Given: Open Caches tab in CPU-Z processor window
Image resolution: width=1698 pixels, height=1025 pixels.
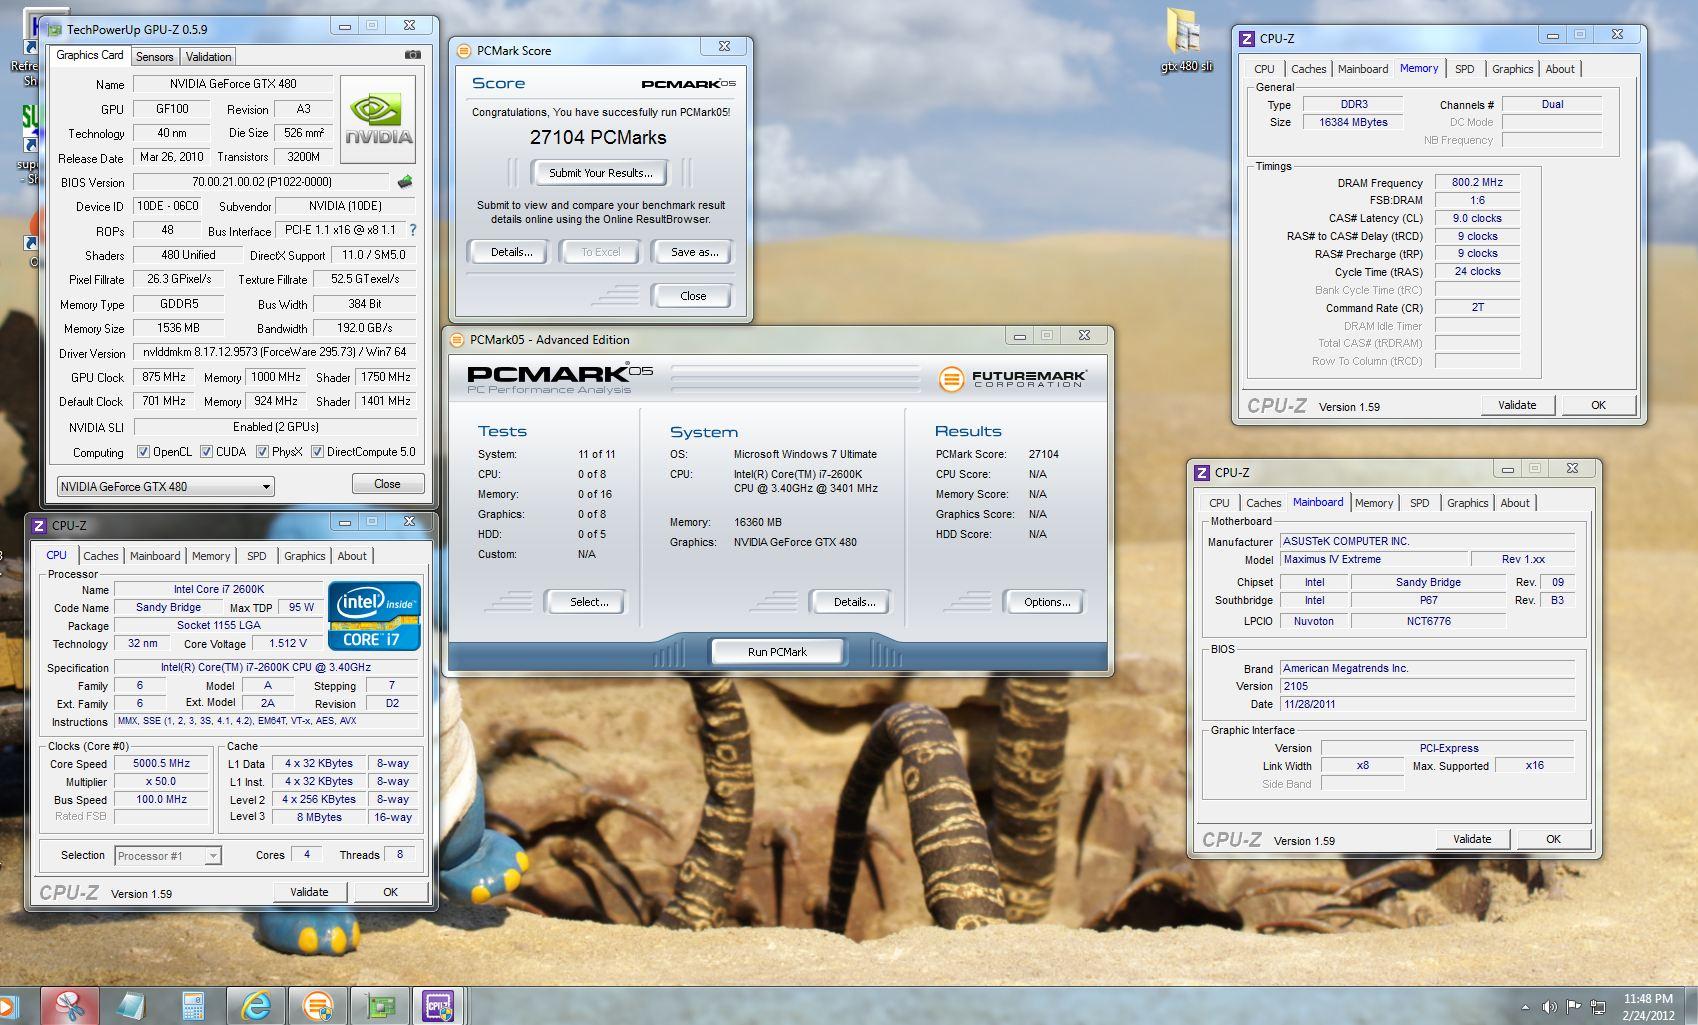Looking at the screenshot, I should (101, 556).
